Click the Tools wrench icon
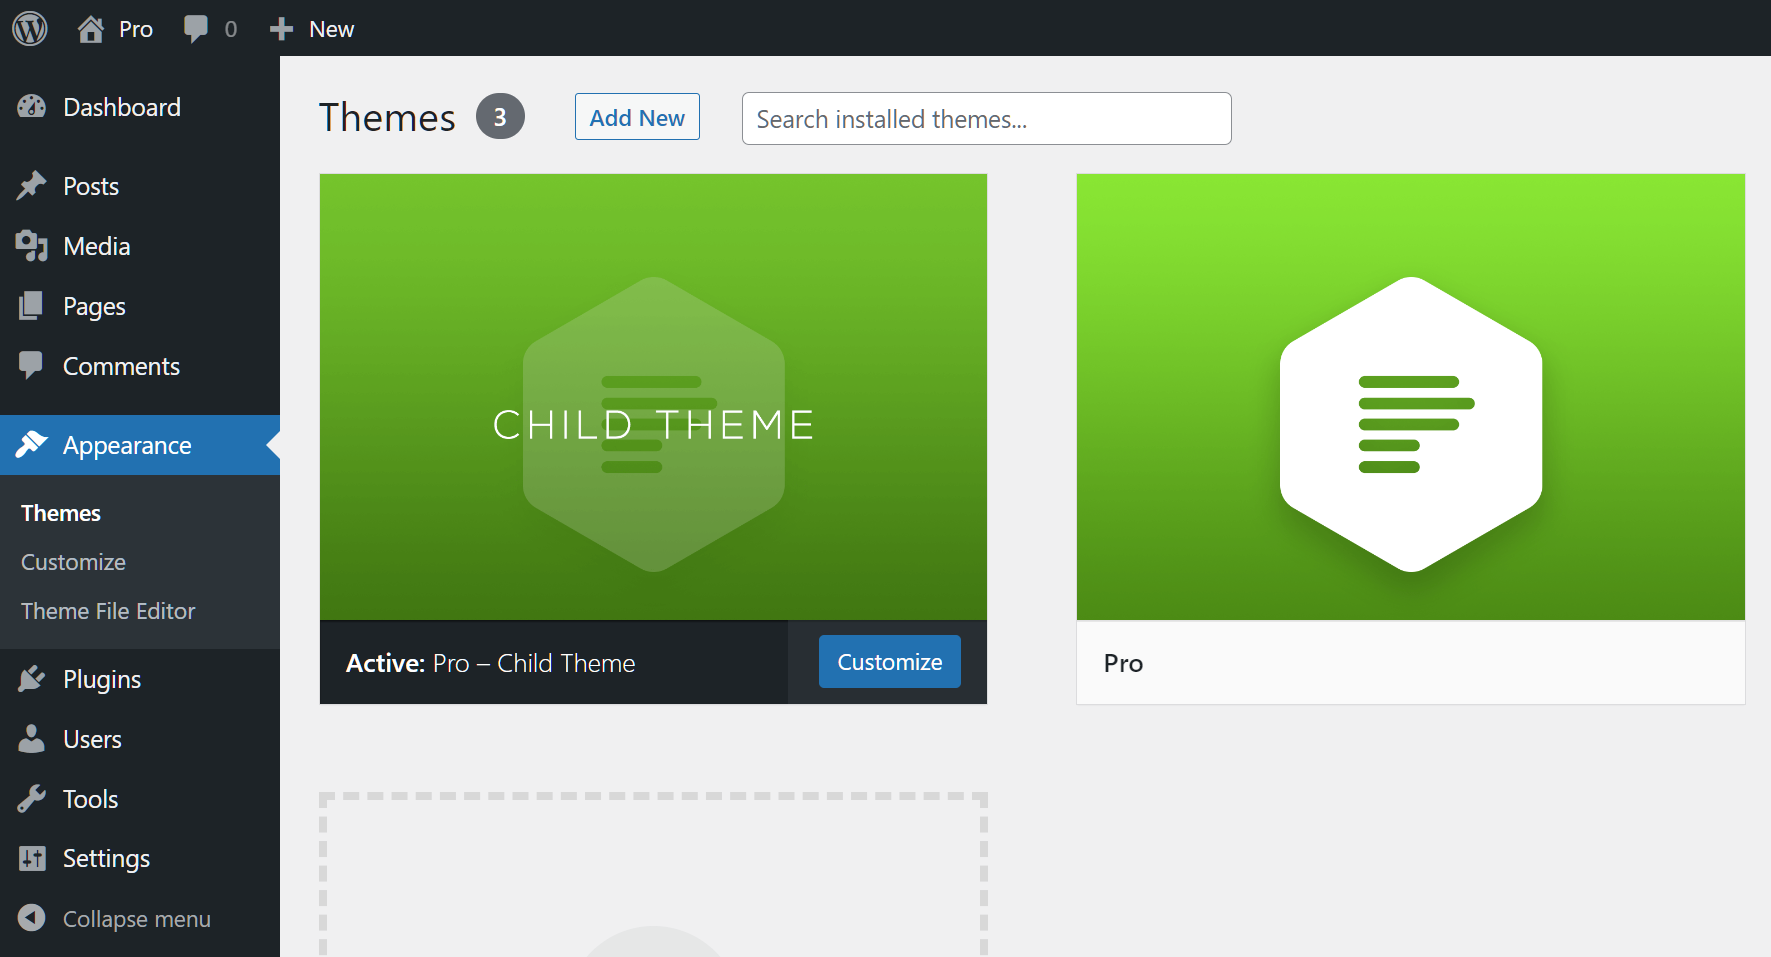The image size is (1771, 957). pos(33,798)
